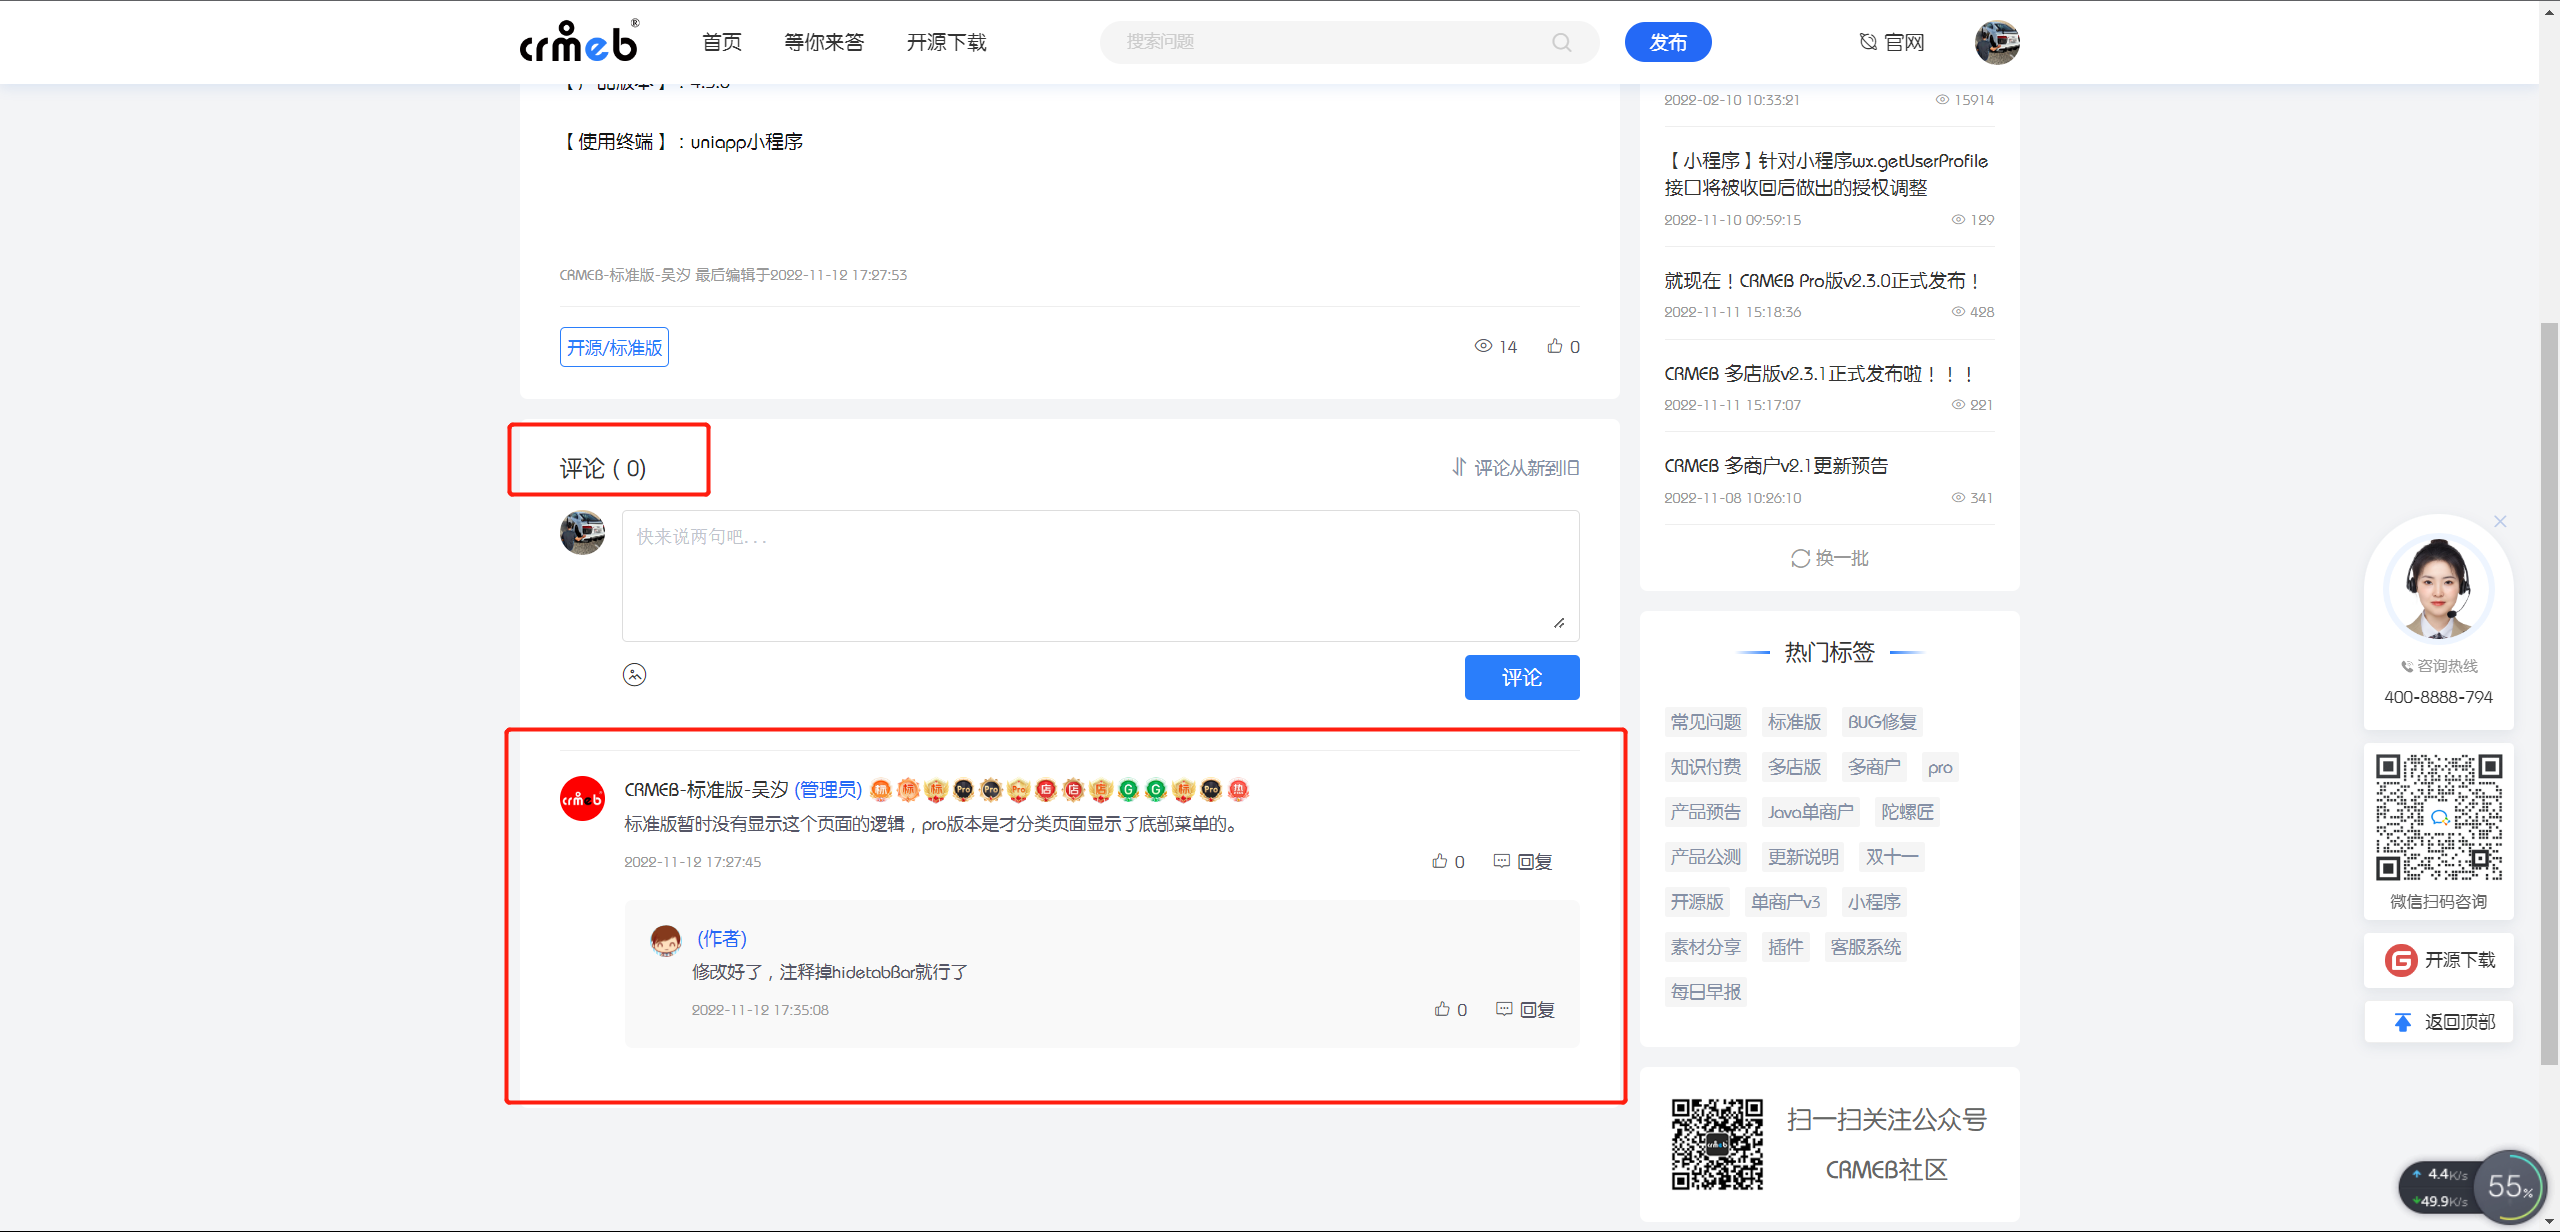Select the 知识付费 hot tag
This screenshot has width=2560, height=1232.
coord(1706,767)
